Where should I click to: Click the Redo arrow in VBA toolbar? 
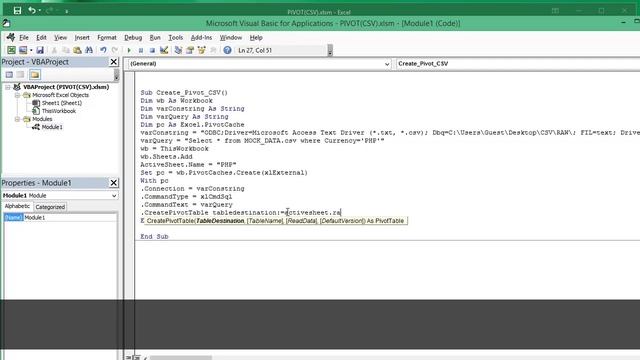point(115,50)
